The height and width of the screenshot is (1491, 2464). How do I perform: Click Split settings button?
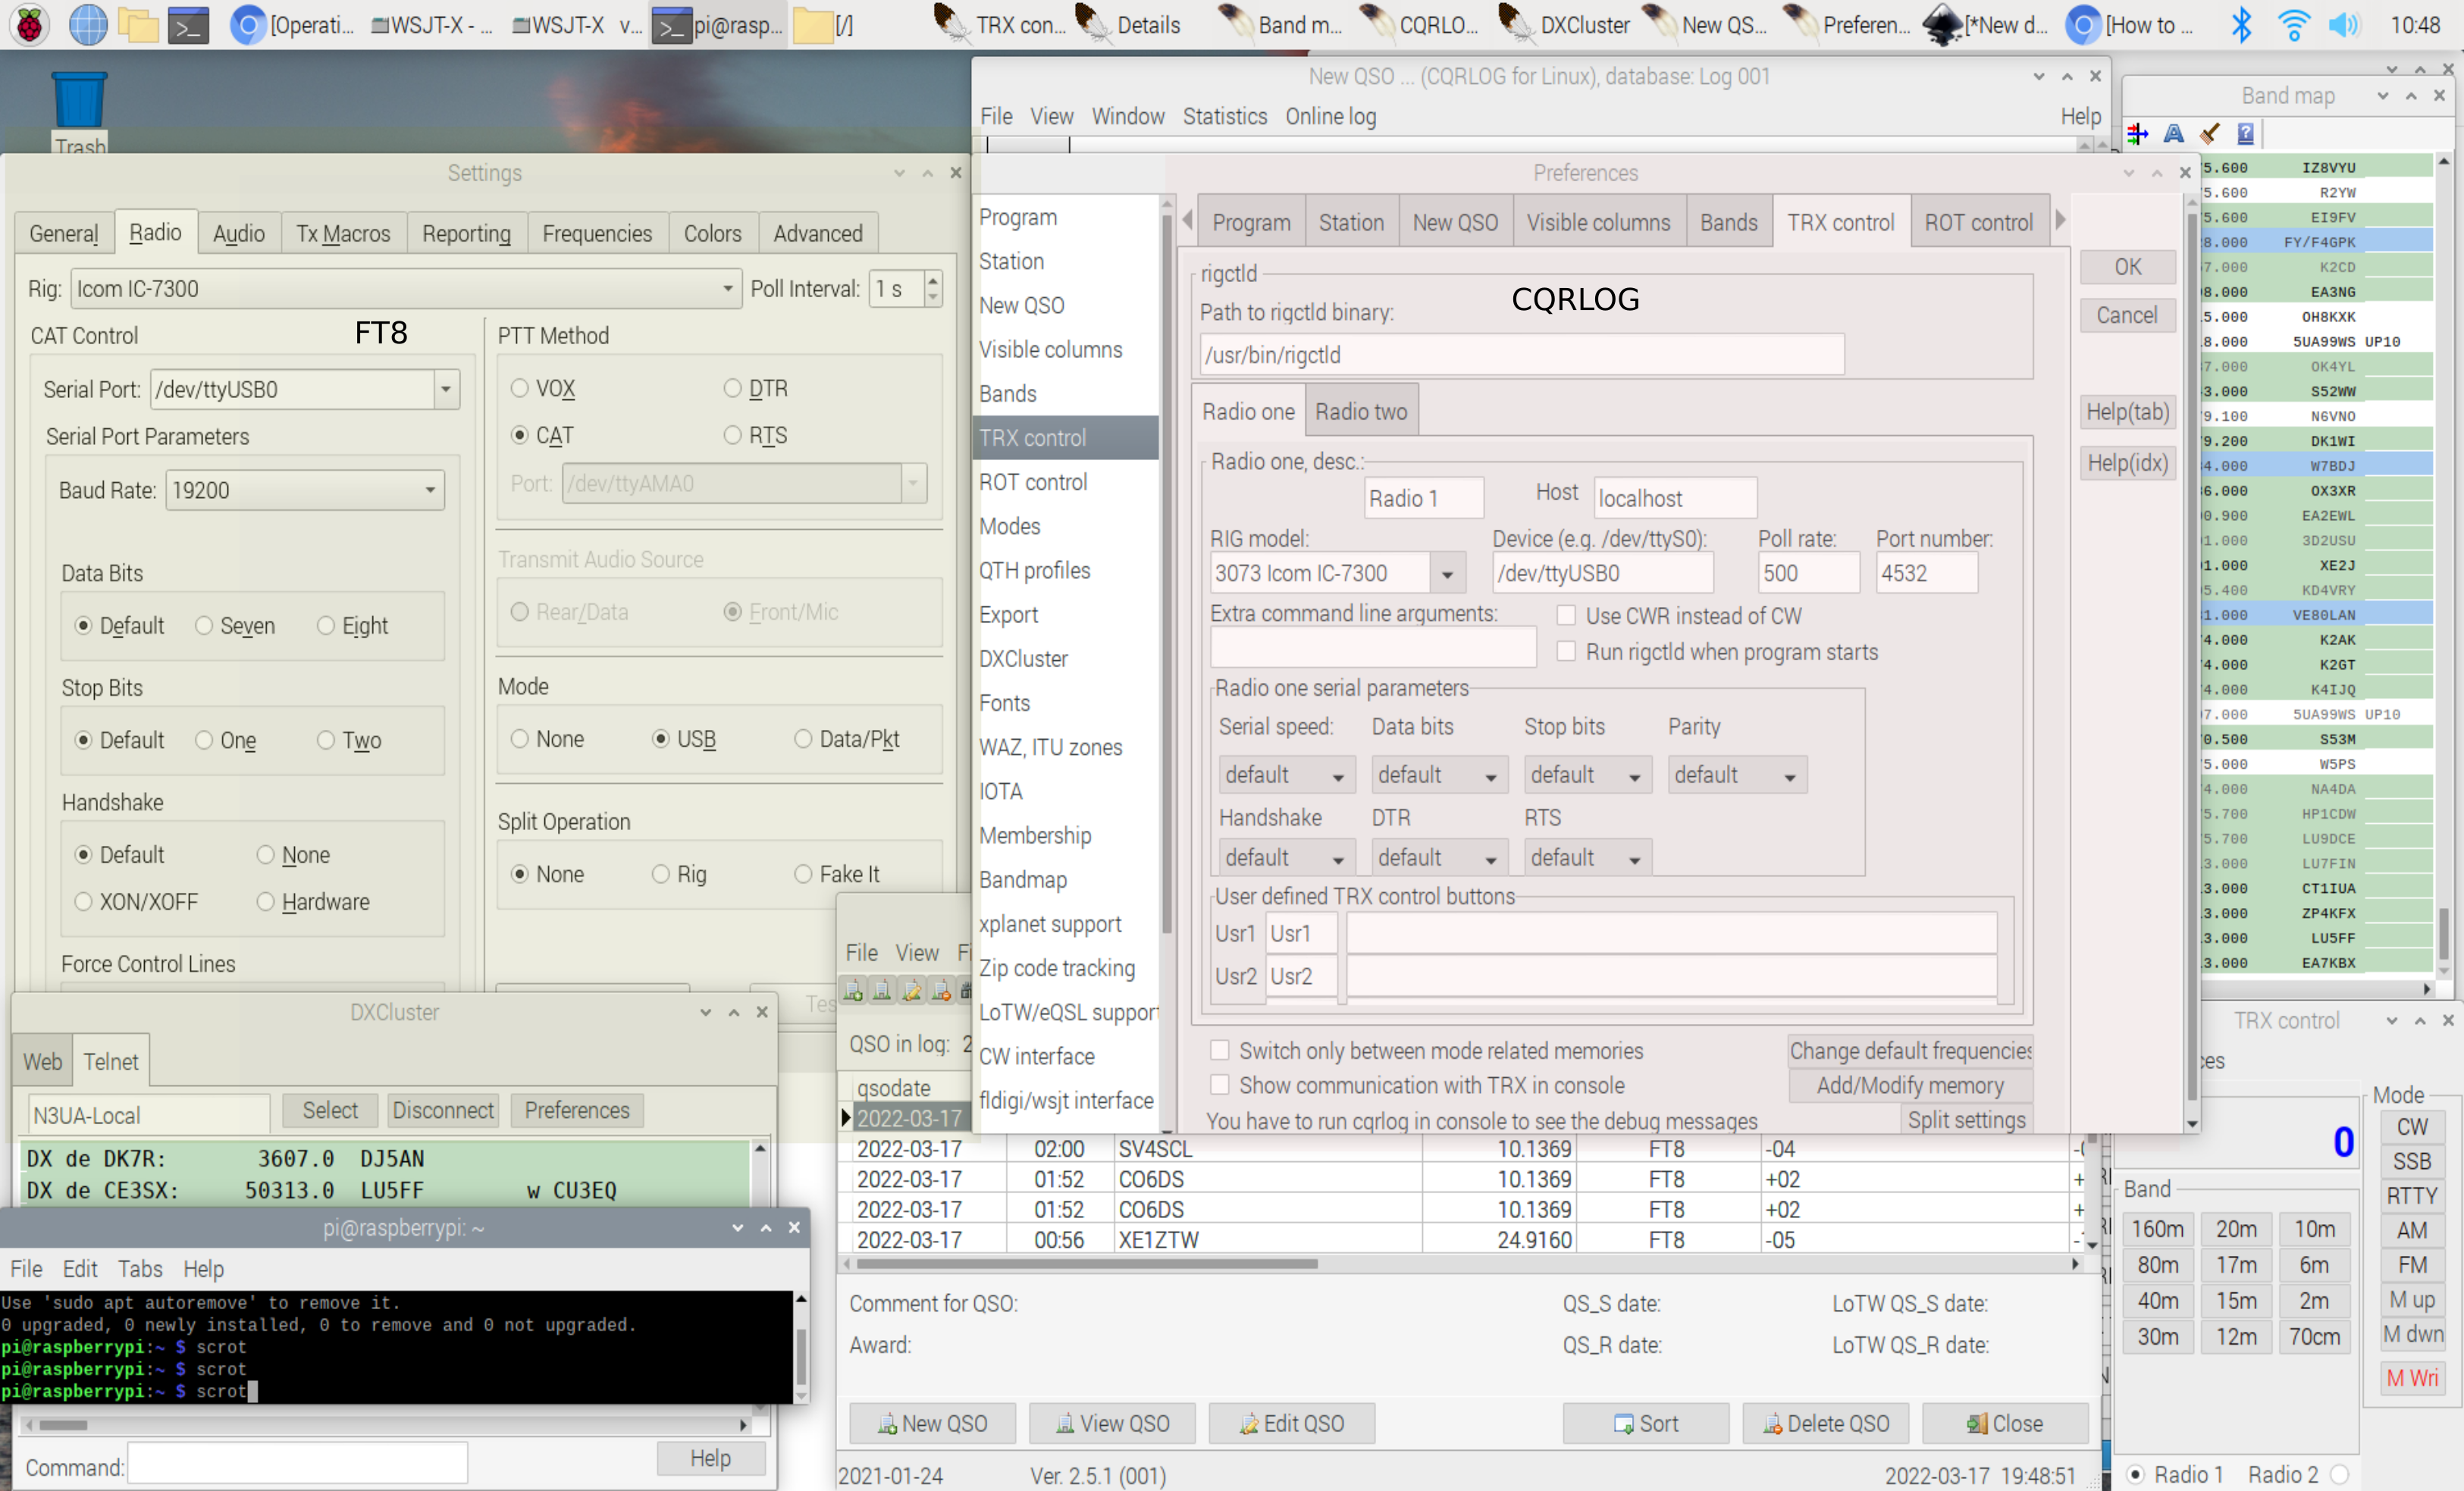[x=1965, y=1119]
